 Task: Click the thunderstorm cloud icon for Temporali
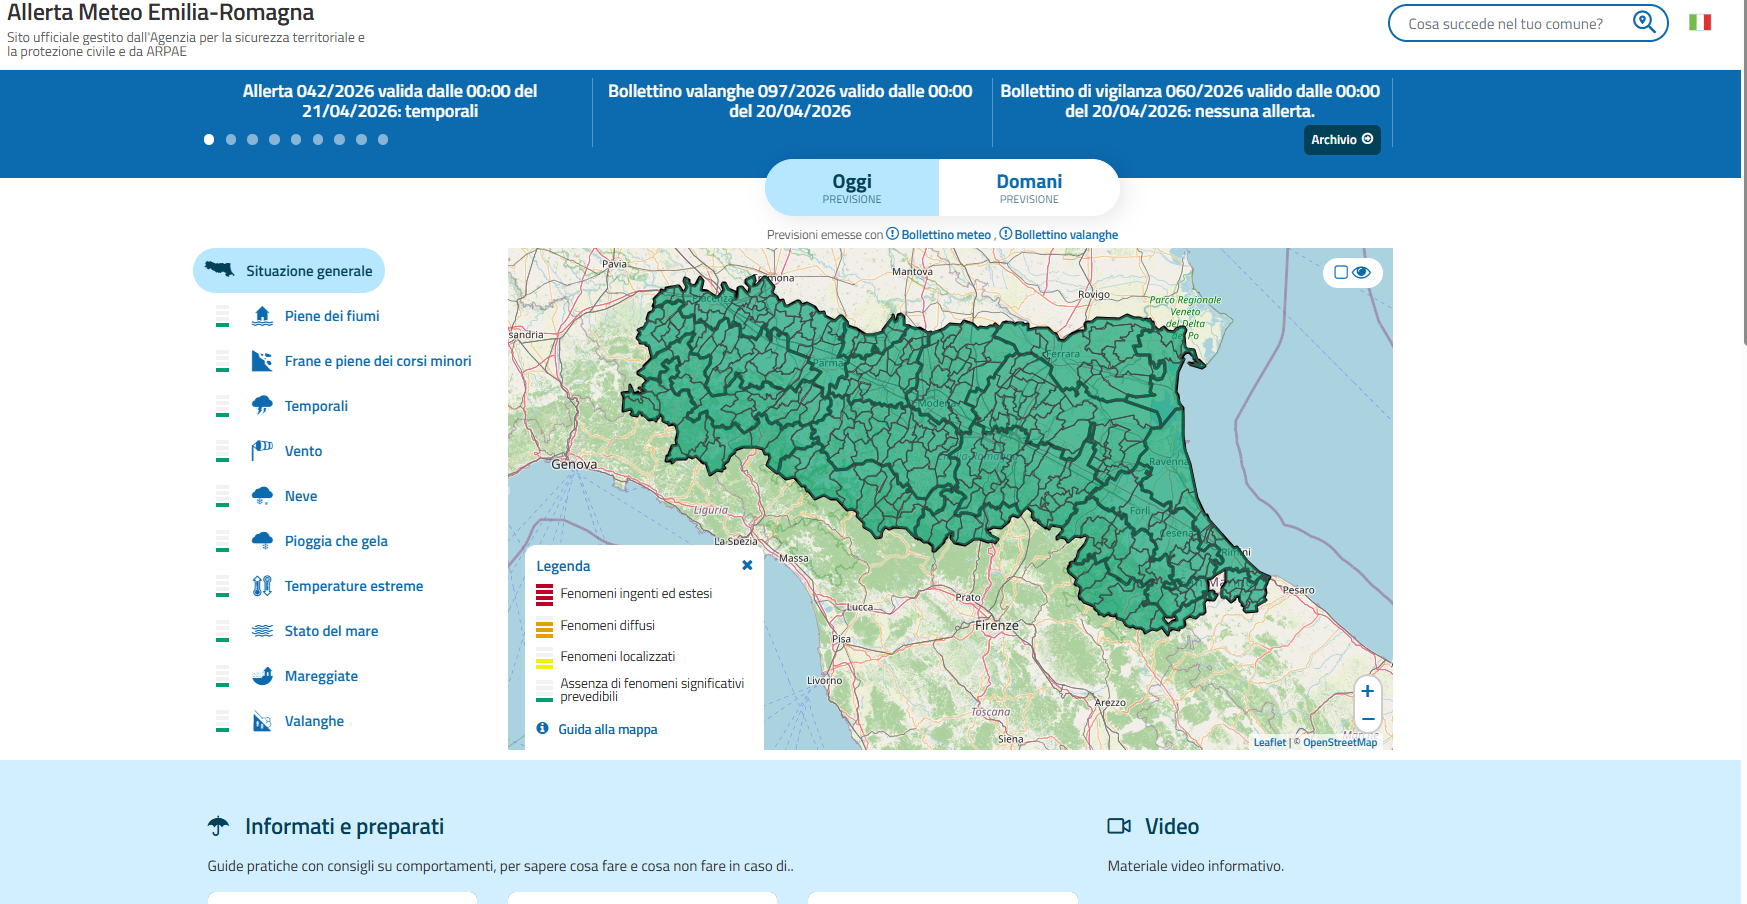262,405
